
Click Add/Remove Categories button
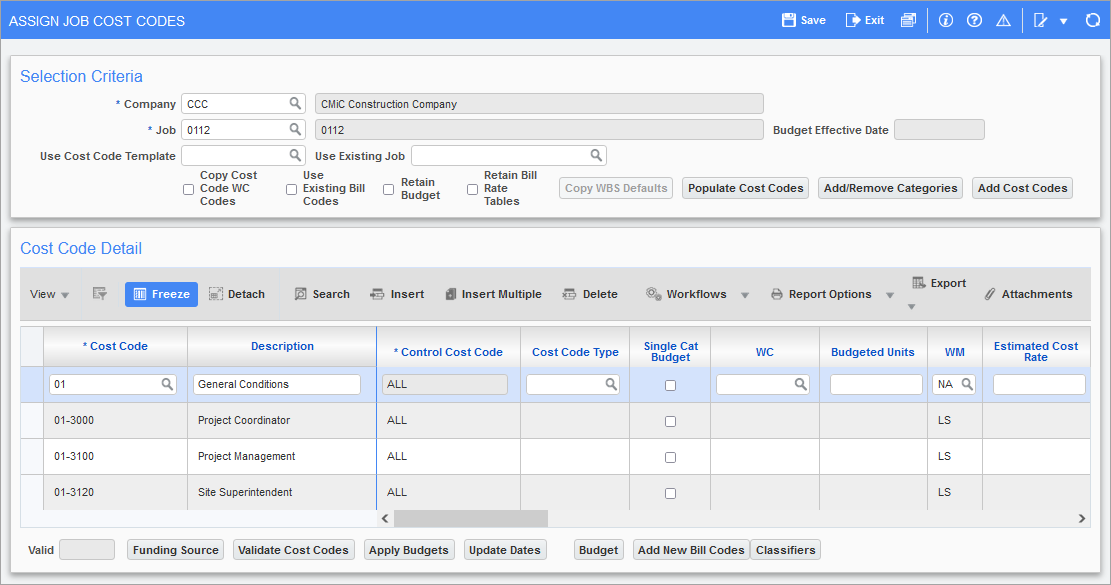tap(890, 188)
